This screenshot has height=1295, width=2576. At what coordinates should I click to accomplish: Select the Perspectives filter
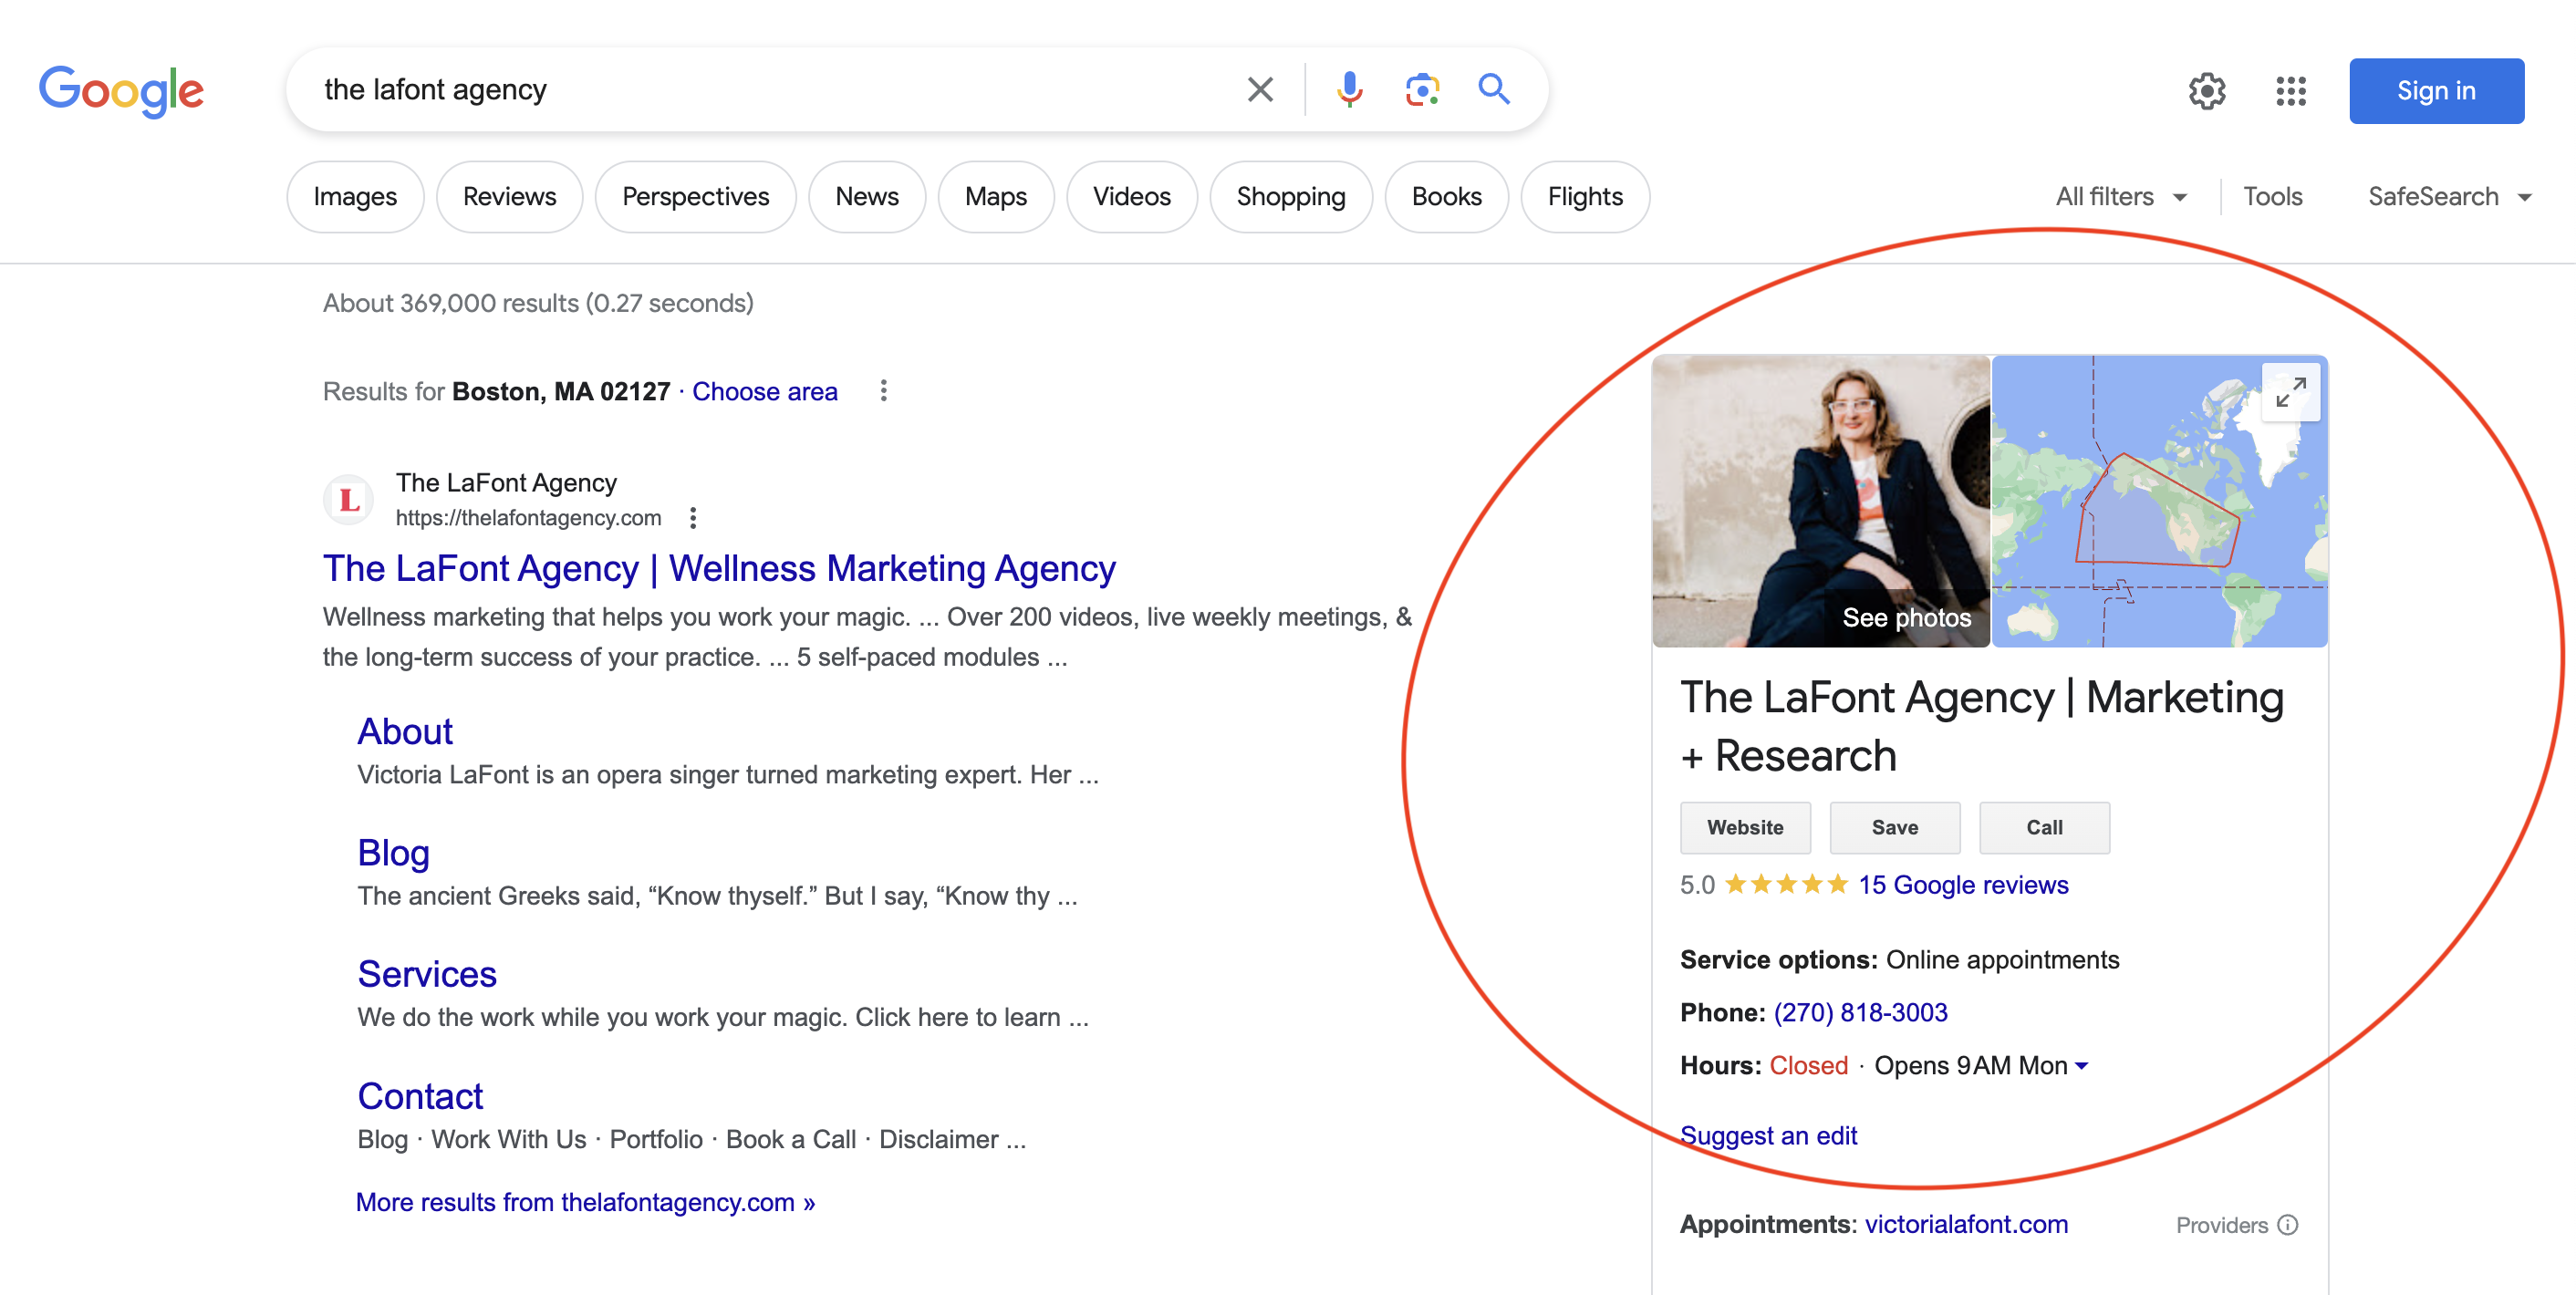tap(695, 197)
